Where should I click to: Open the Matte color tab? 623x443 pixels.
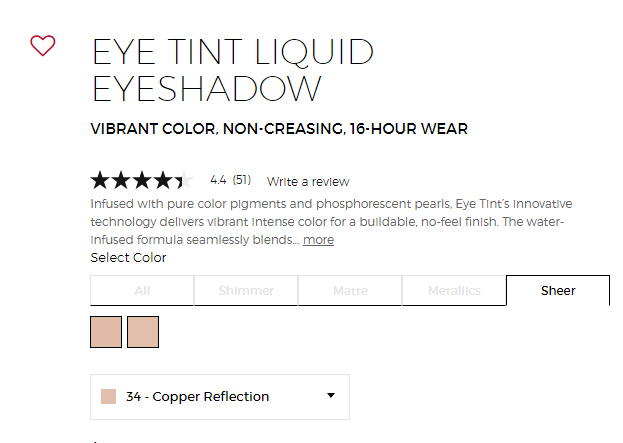(350, 290)
